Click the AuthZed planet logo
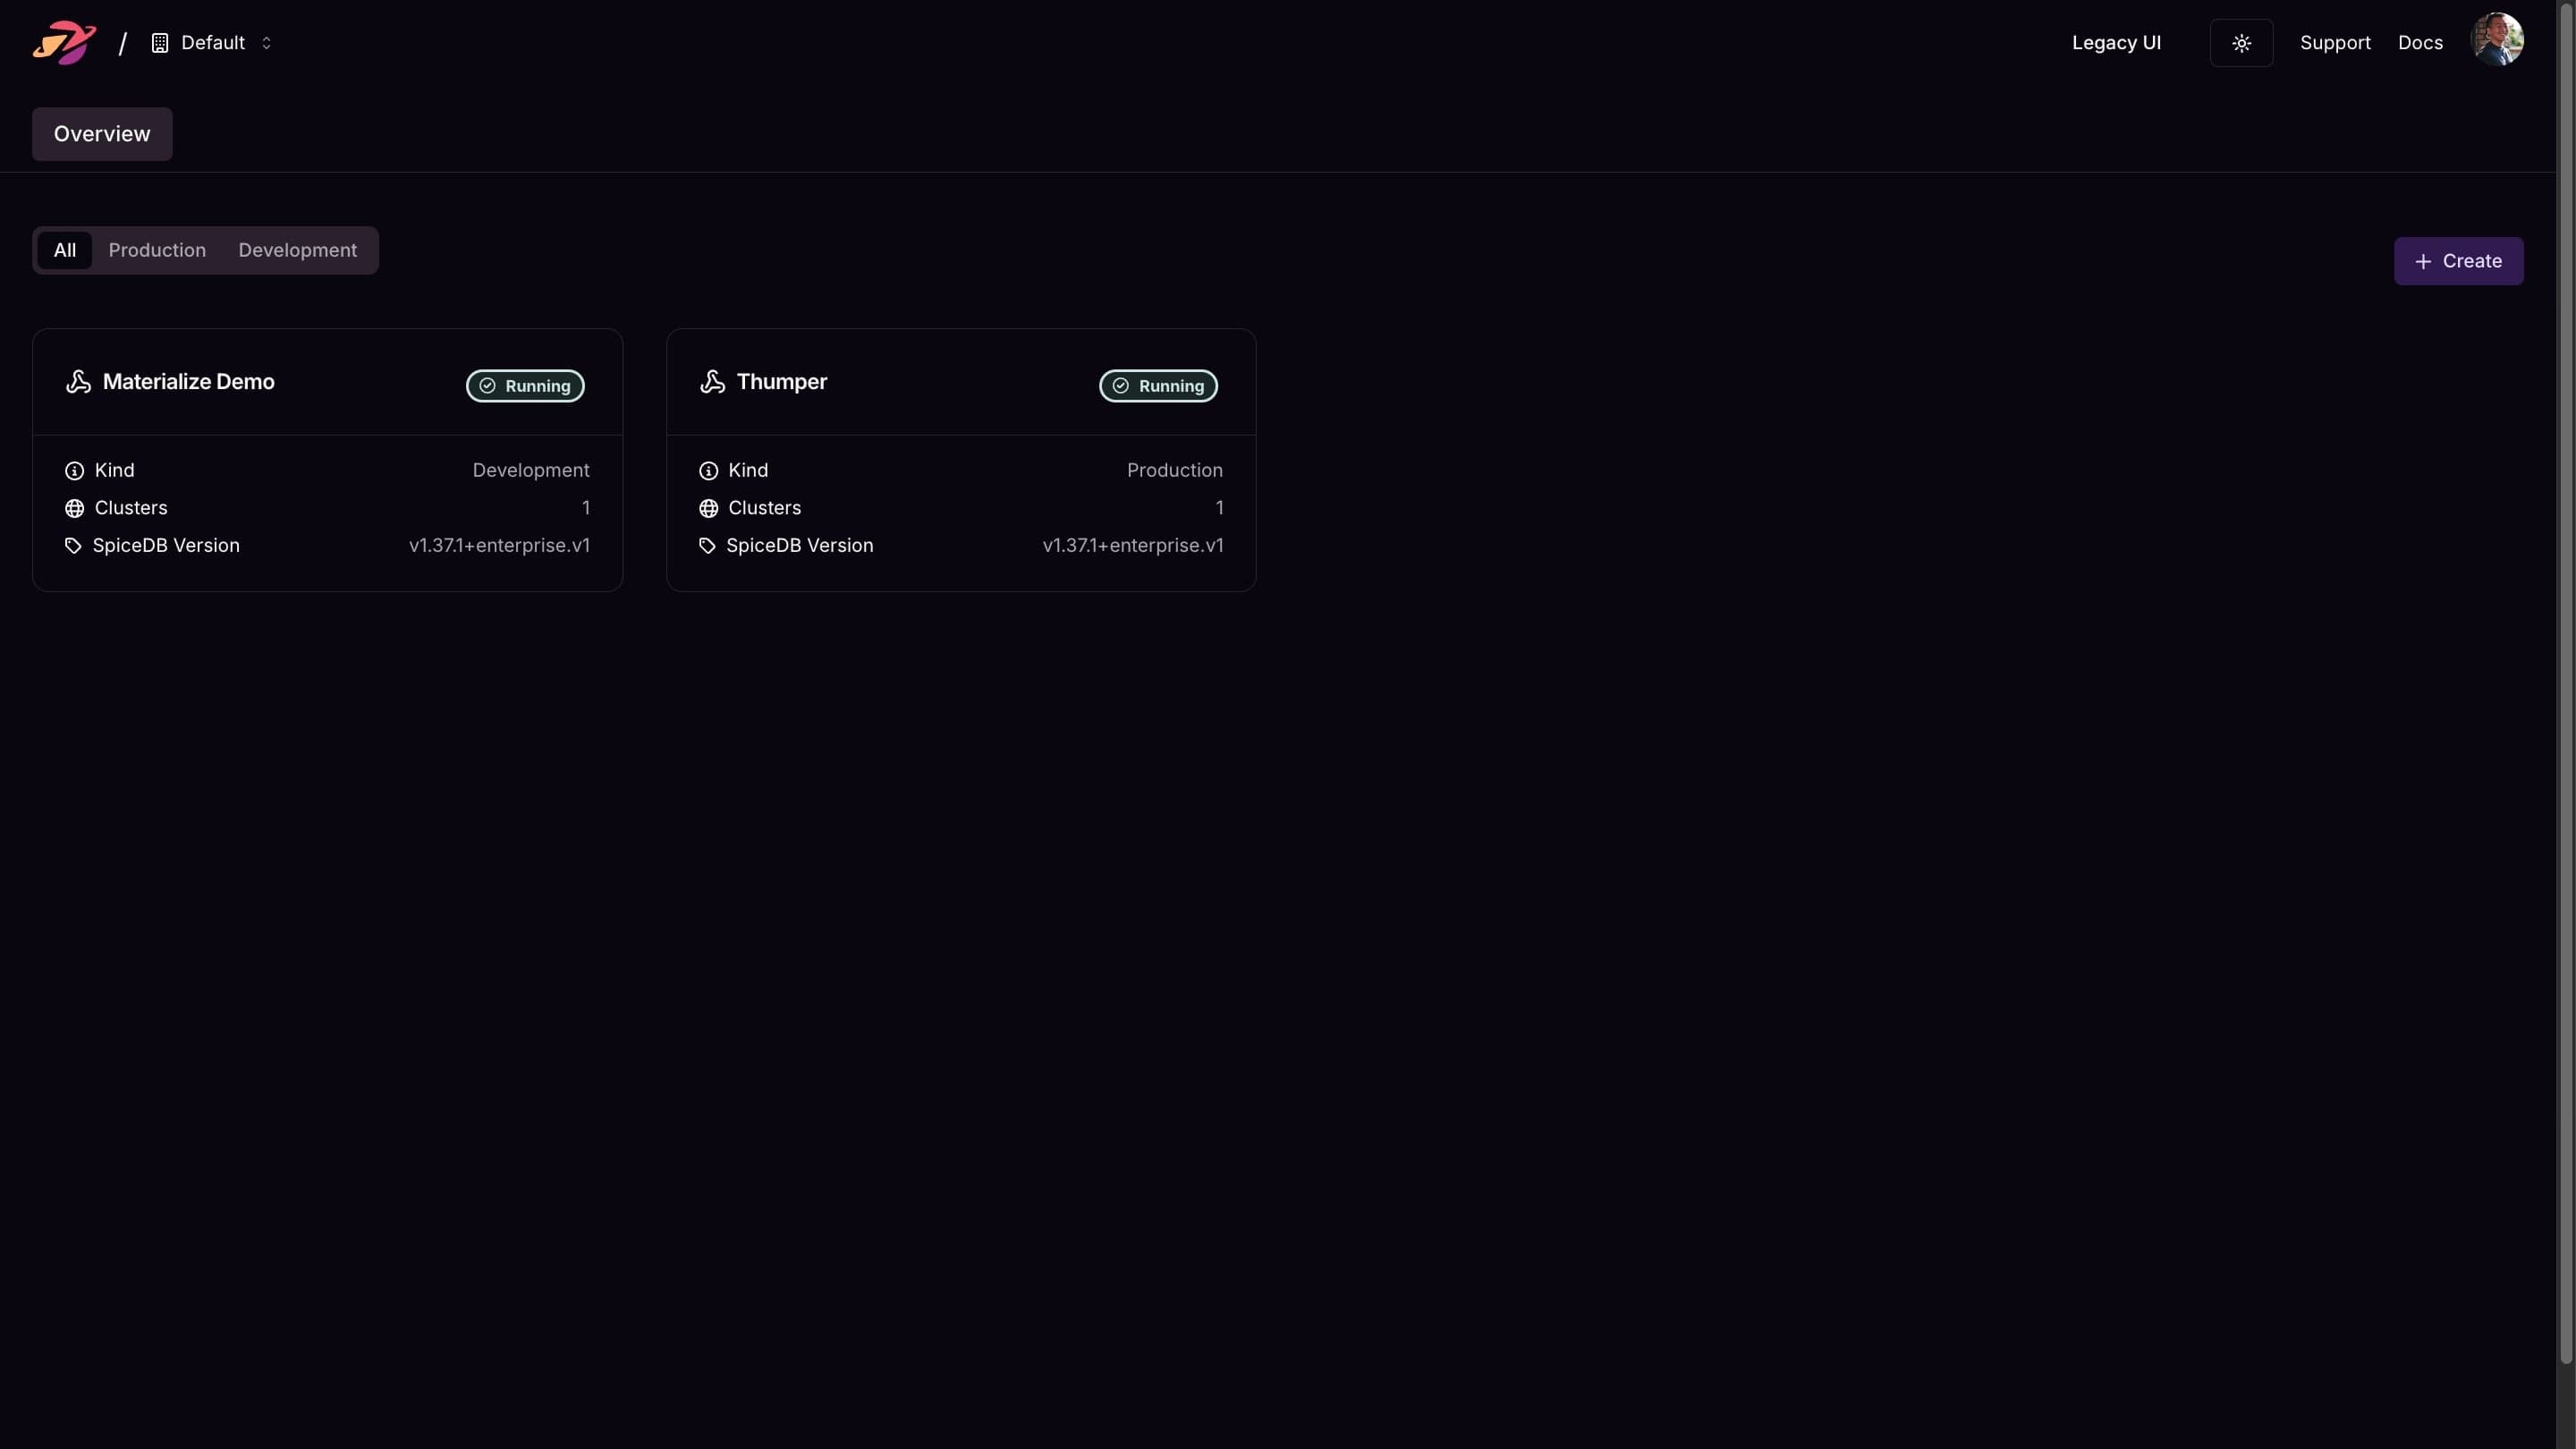This screenshot has width=2576, height=1449. coord(64,43)
